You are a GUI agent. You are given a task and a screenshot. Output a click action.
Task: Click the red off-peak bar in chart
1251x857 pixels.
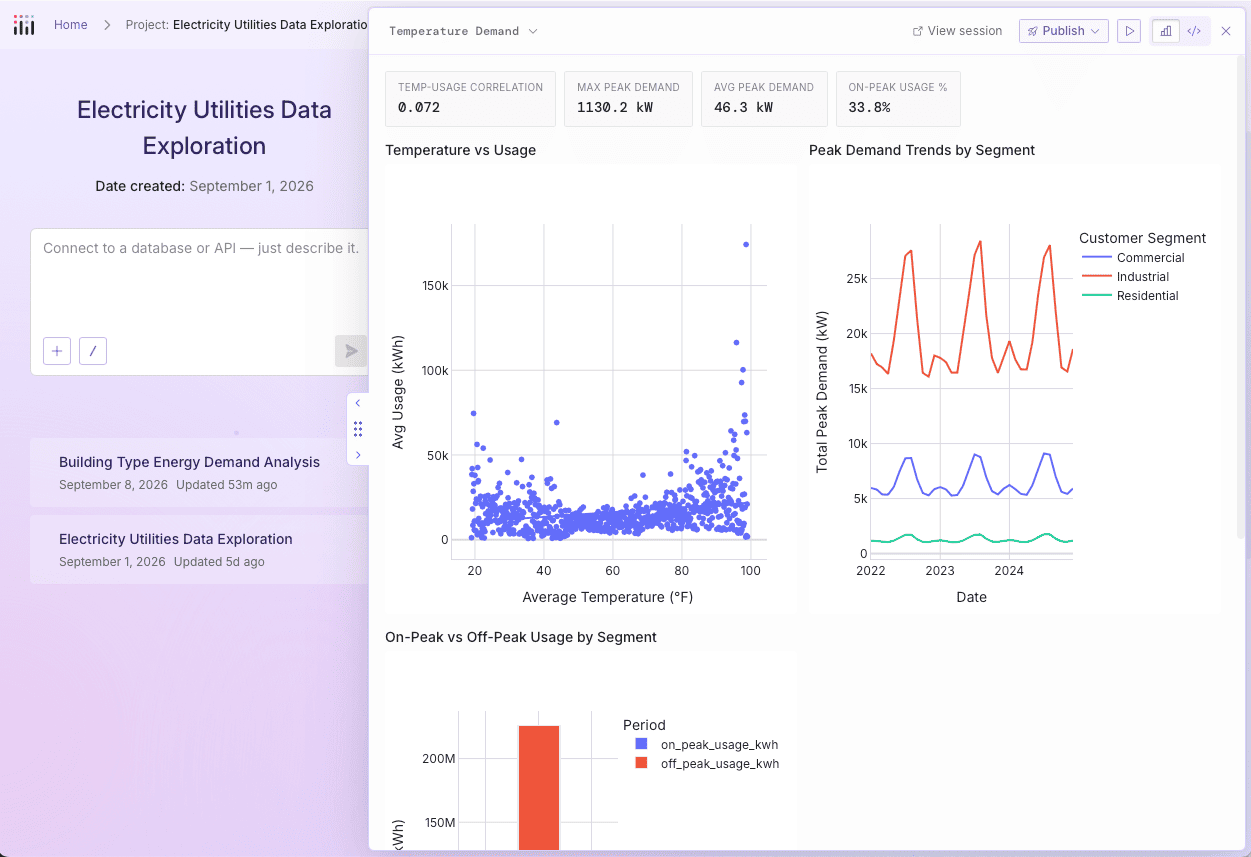tap(538, 790)
